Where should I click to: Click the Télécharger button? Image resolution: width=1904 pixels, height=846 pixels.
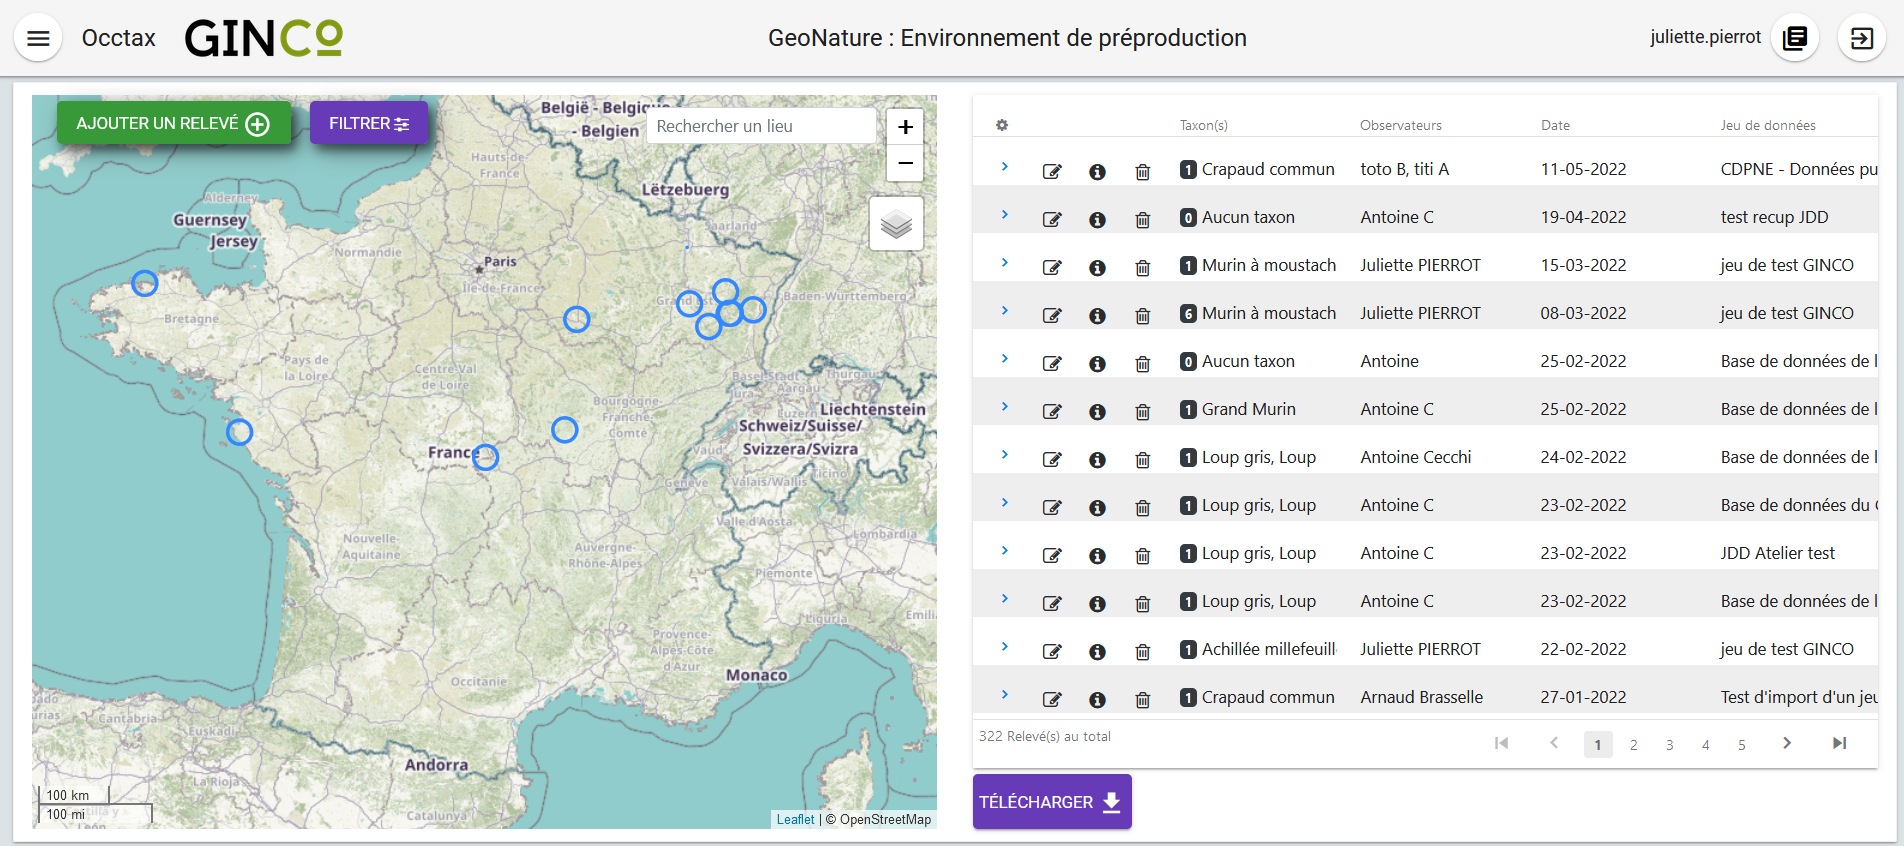[x=1052, y=802]
